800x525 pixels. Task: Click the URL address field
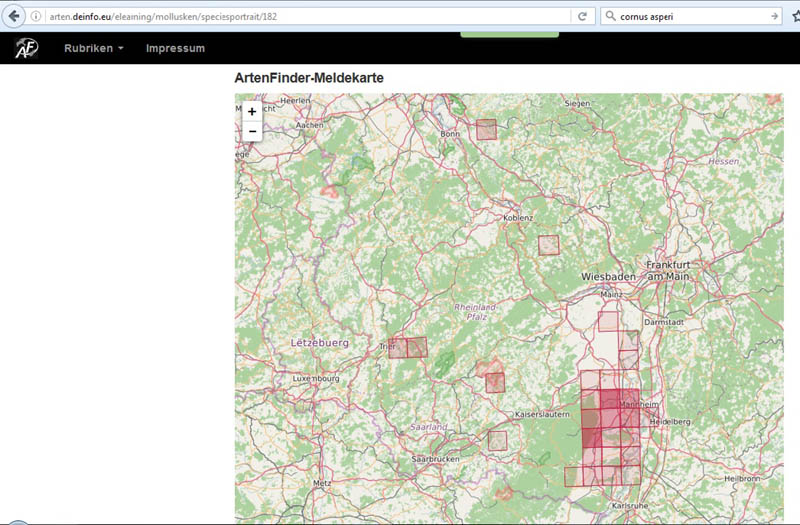(x=300, y=17)
